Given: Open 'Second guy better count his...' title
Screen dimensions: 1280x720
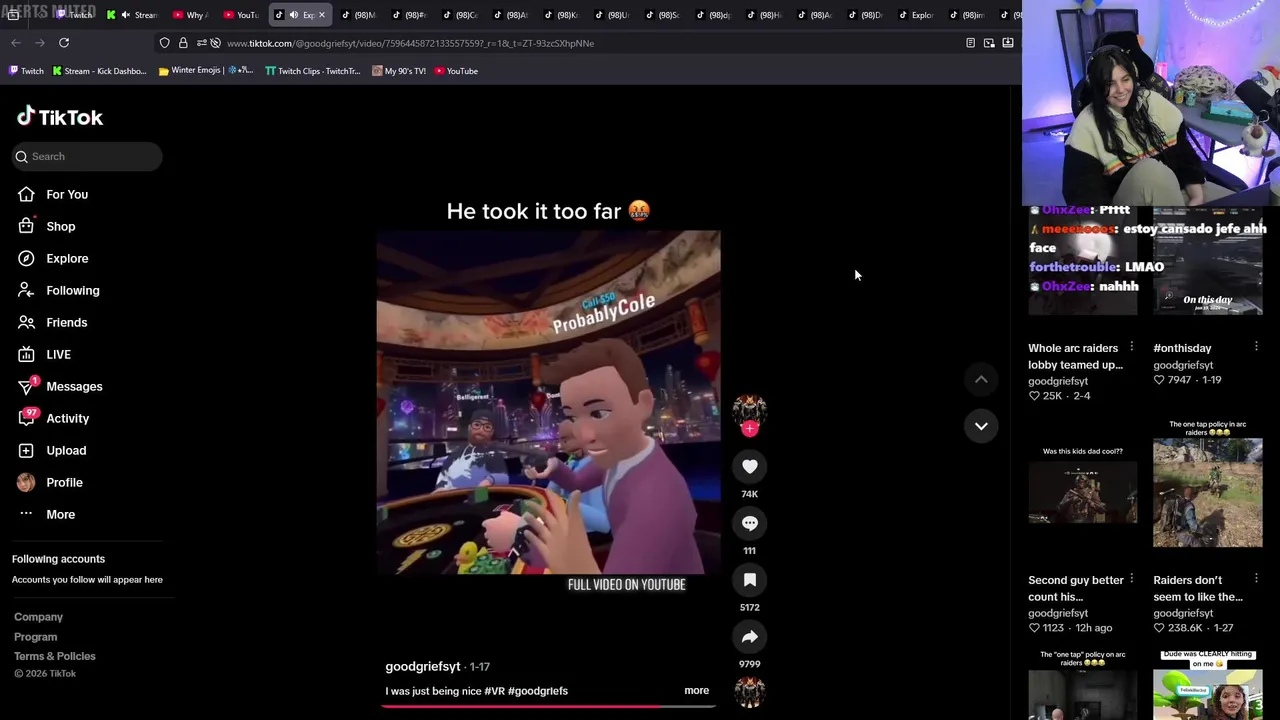Looking at the screenshot, I should 1076,588.
